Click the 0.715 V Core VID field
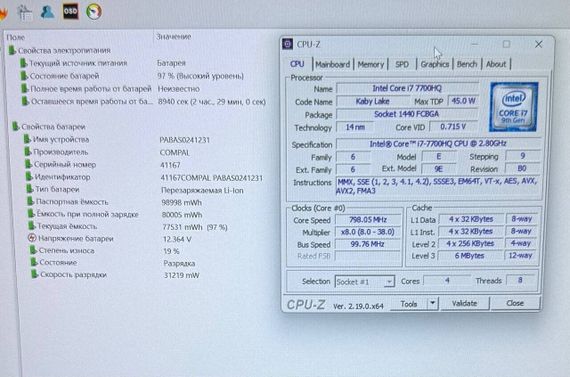570x377 pixels. click(453, 127)
